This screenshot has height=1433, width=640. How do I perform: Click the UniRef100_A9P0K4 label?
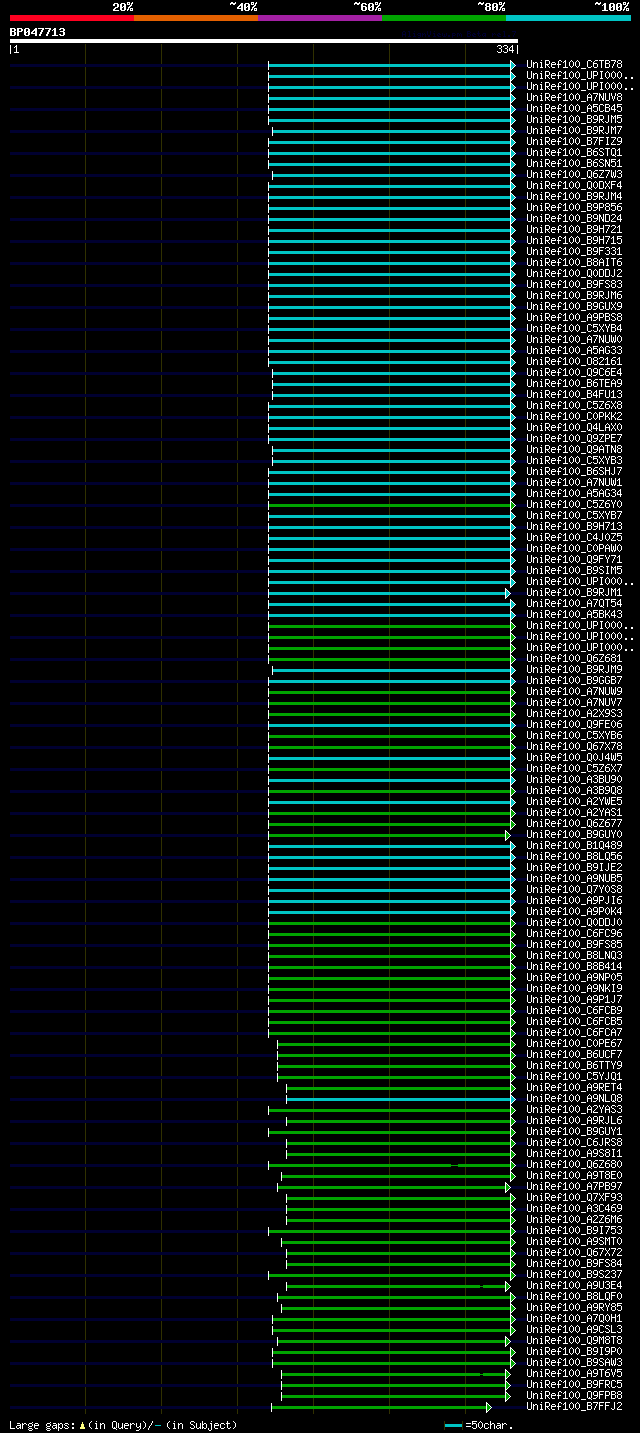575,912
